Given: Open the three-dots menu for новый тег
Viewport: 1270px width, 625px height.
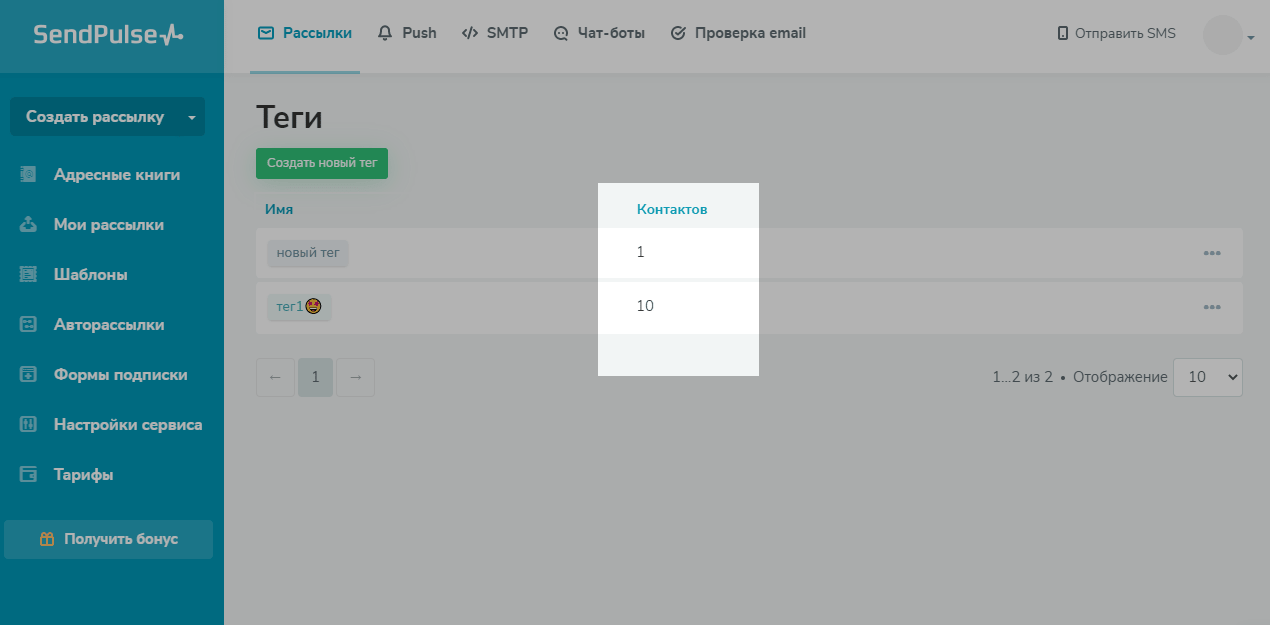Looking at the screenshot, I should 1212,253.
